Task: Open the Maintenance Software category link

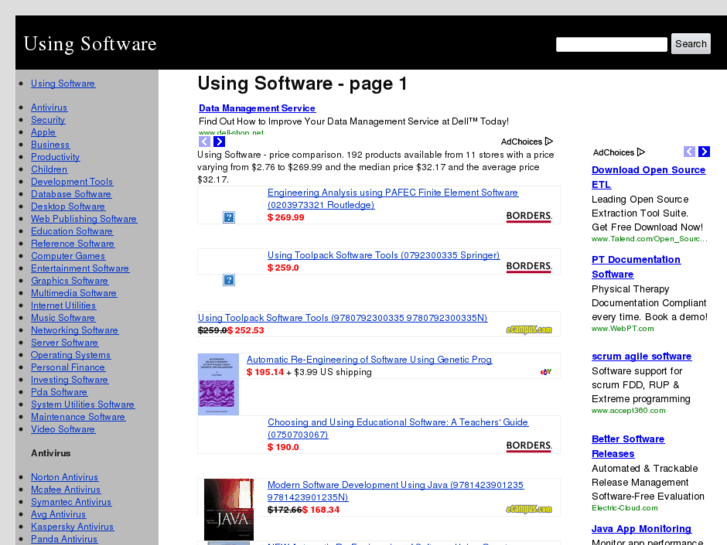Action: coord(78,417)
